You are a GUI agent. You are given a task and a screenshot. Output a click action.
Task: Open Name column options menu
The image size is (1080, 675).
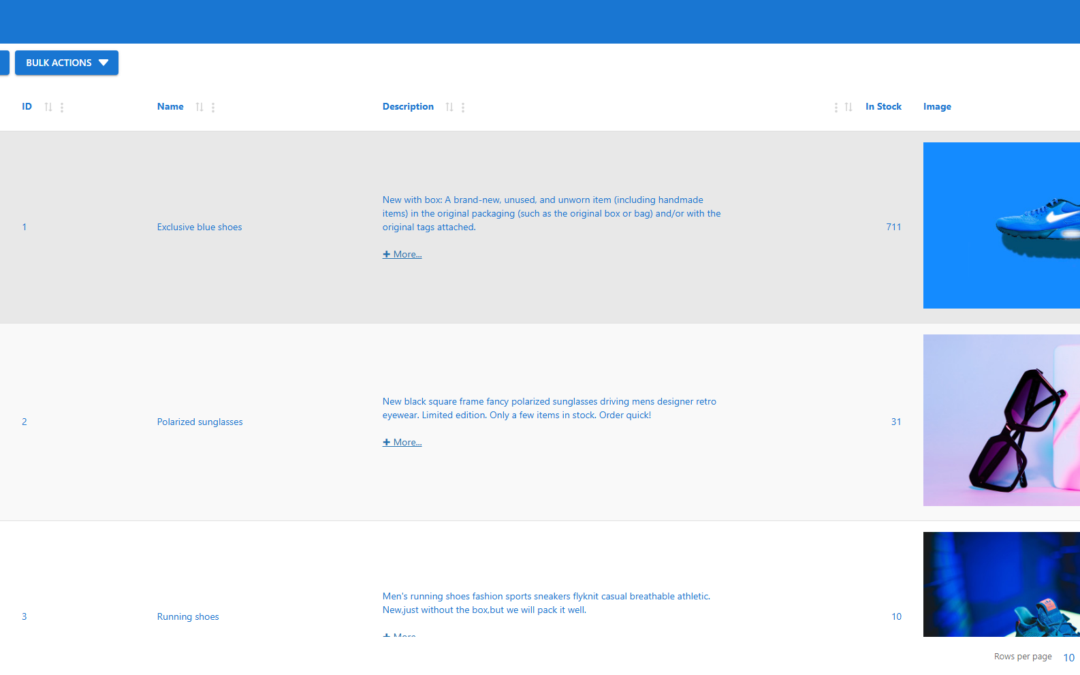click(x=213, y=107)
